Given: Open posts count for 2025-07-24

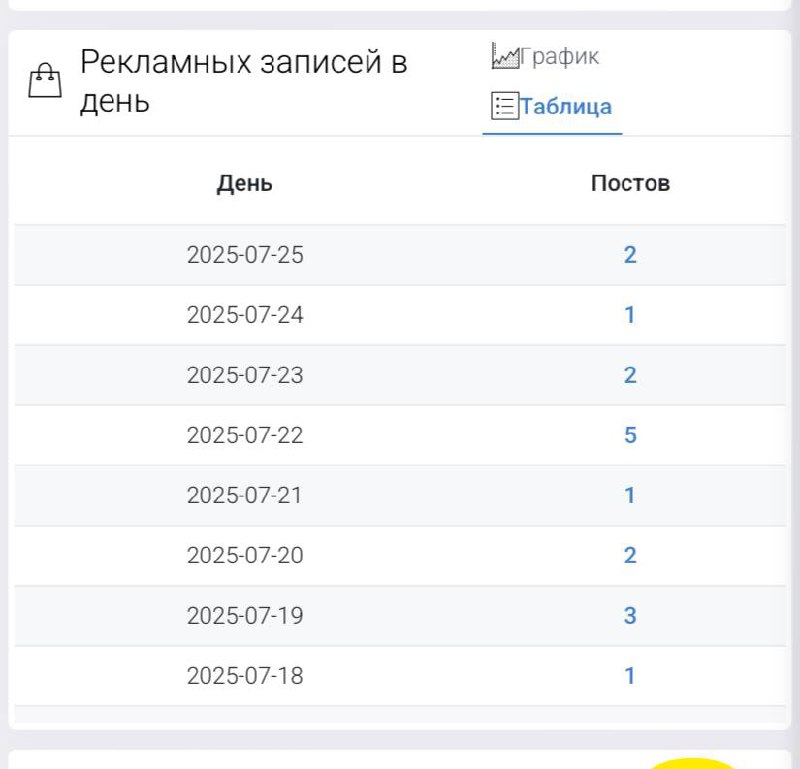Looking at the screenshot, I should pyautogui.click(x=630, y=315).
